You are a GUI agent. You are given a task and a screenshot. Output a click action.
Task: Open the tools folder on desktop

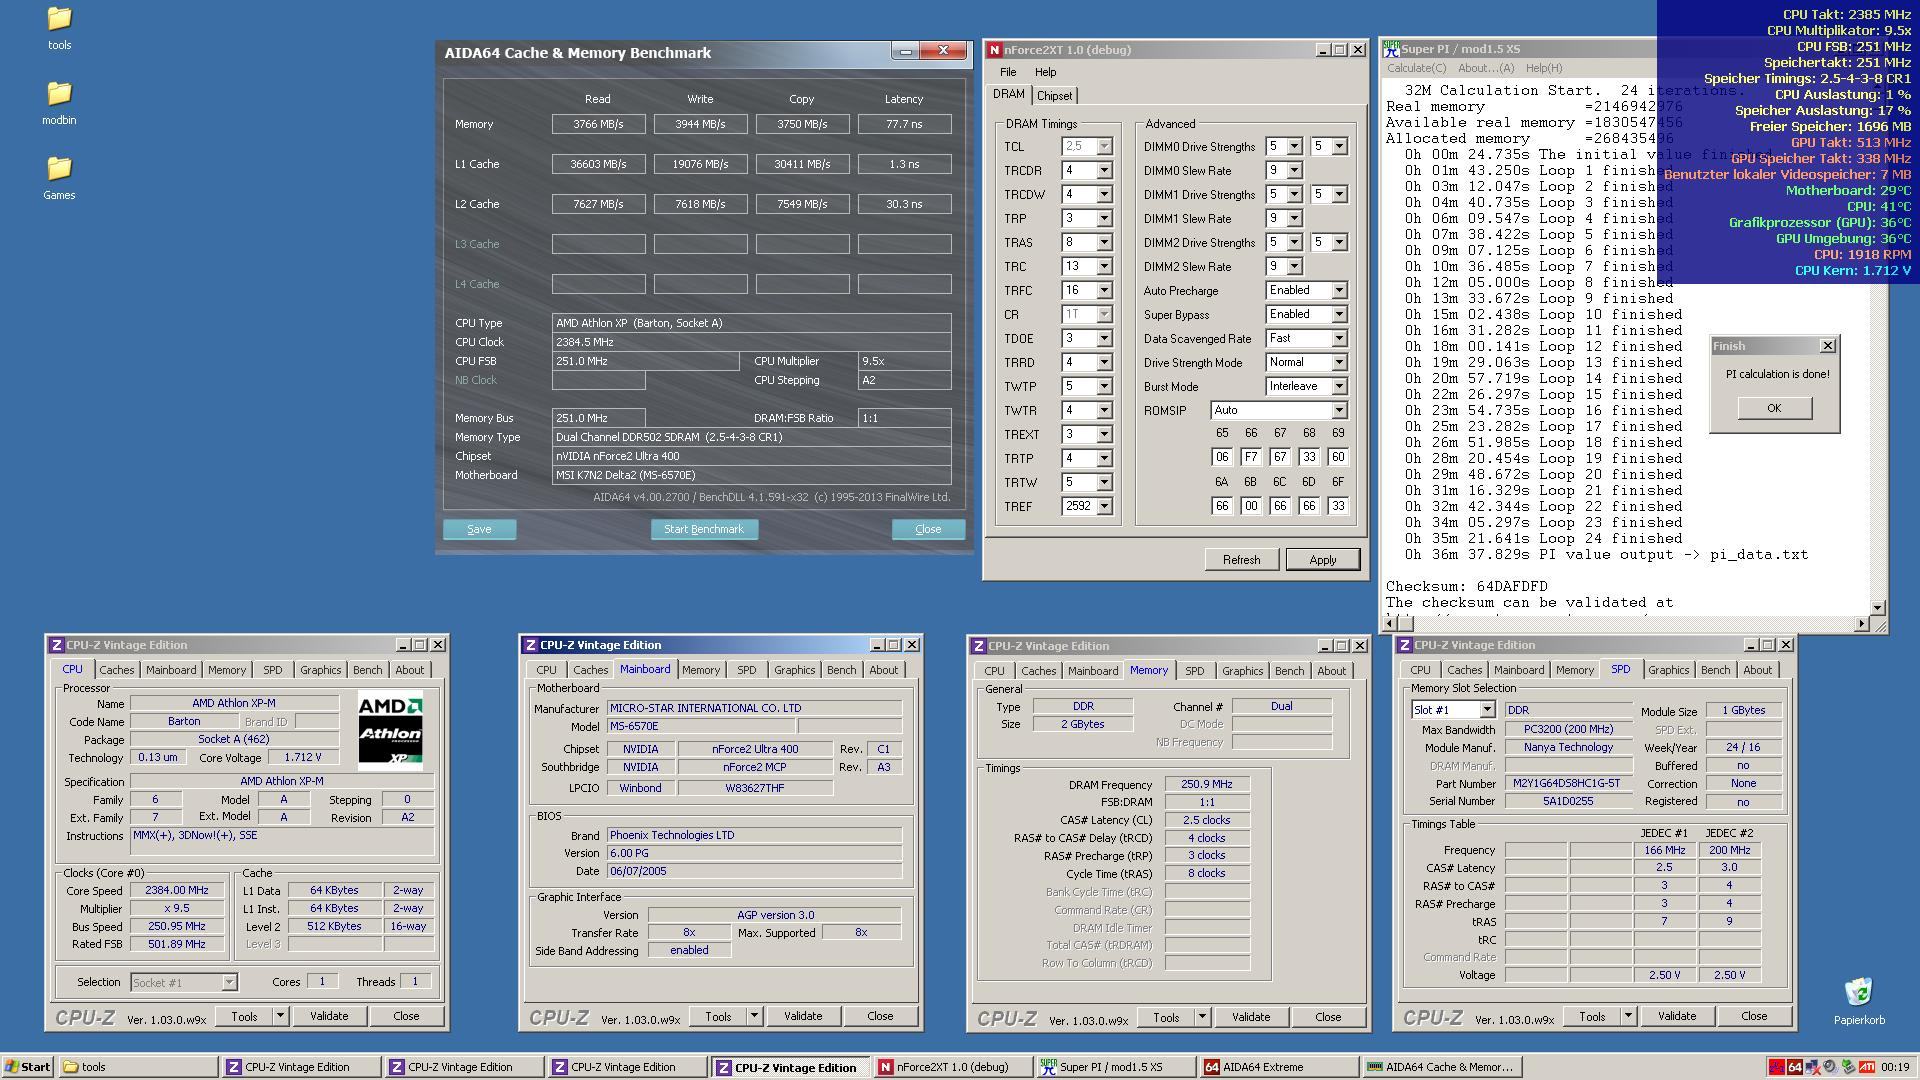pos(59,28)
